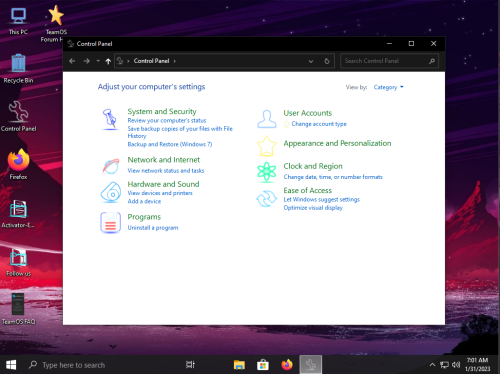The height and width of the screenshot is (374, 500).
Task: Open the Windows Start menu
Action: [x=11, y=365]
